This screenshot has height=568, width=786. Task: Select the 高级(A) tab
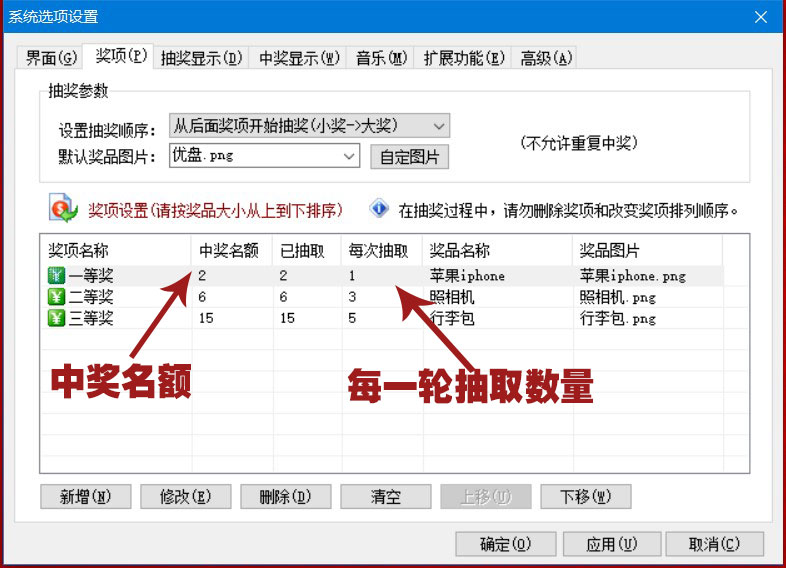[546, 58]
